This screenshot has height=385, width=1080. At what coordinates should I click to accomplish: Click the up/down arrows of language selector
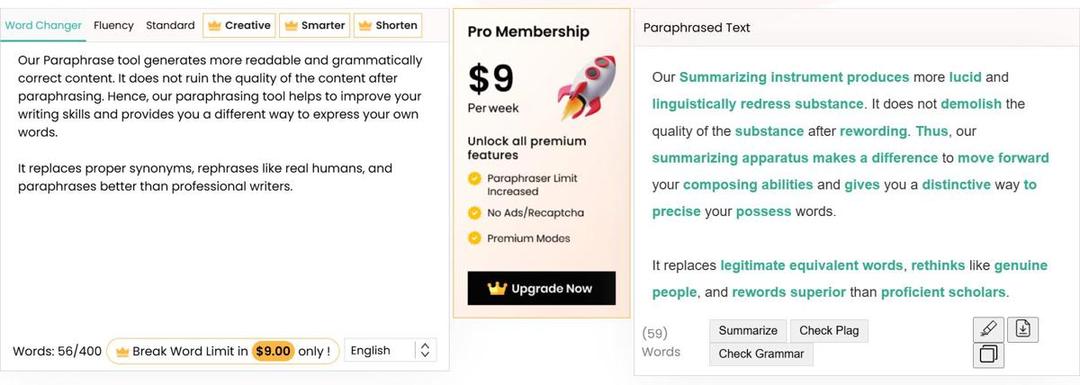tap(425, 351)
